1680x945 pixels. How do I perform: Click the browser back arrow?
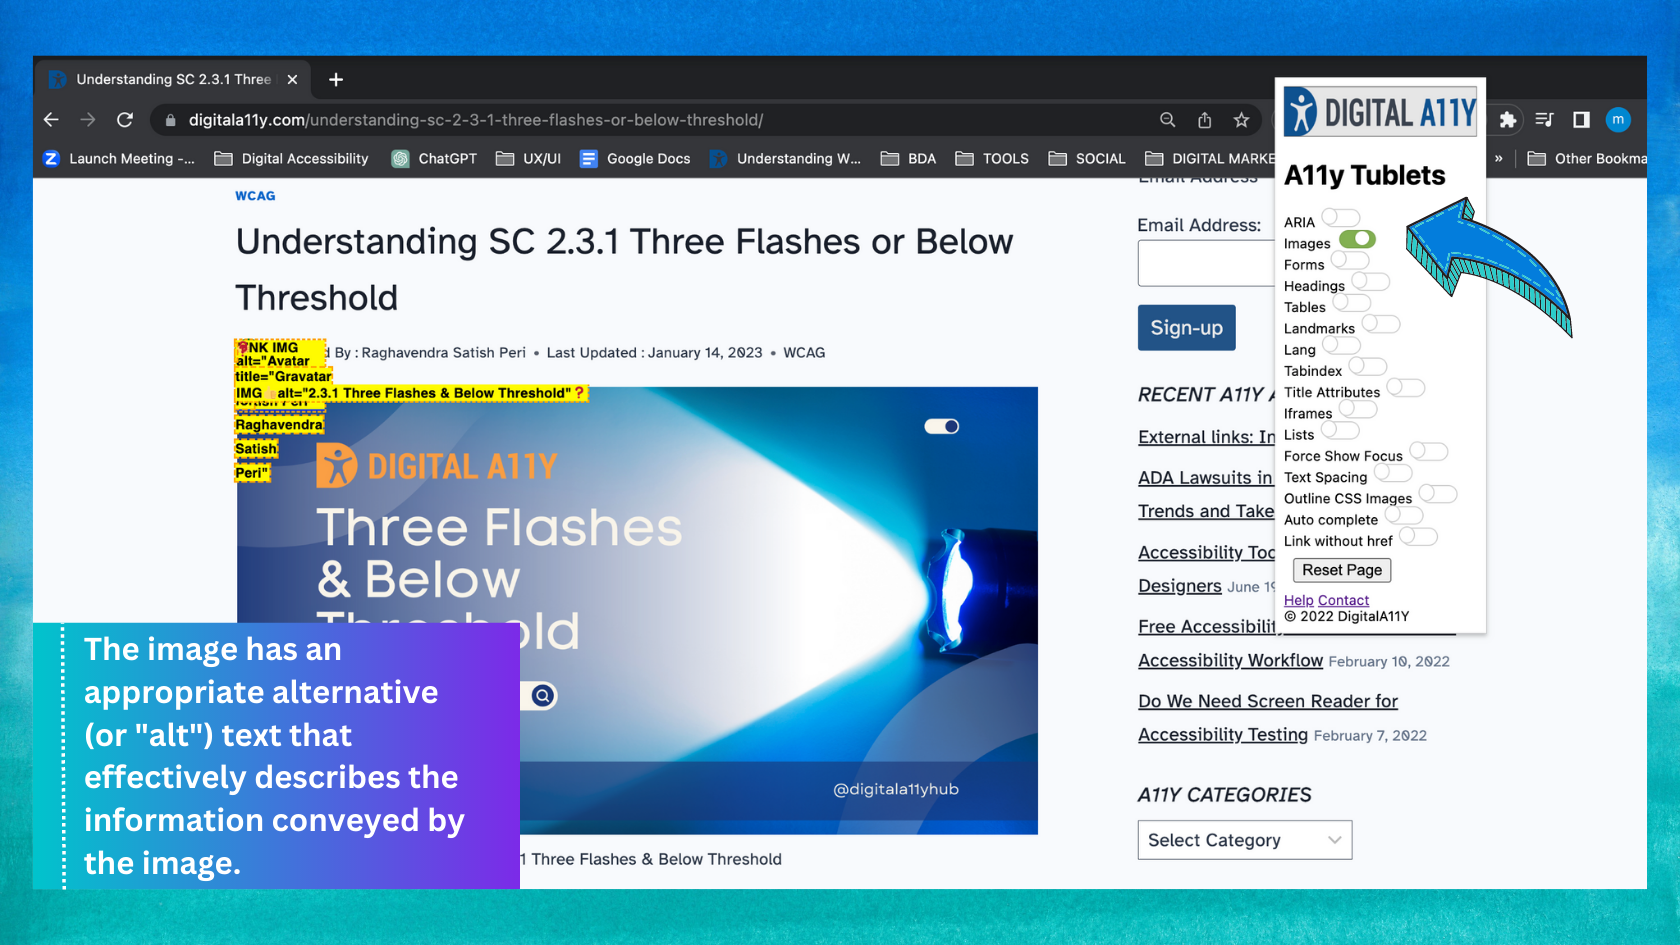51,120
